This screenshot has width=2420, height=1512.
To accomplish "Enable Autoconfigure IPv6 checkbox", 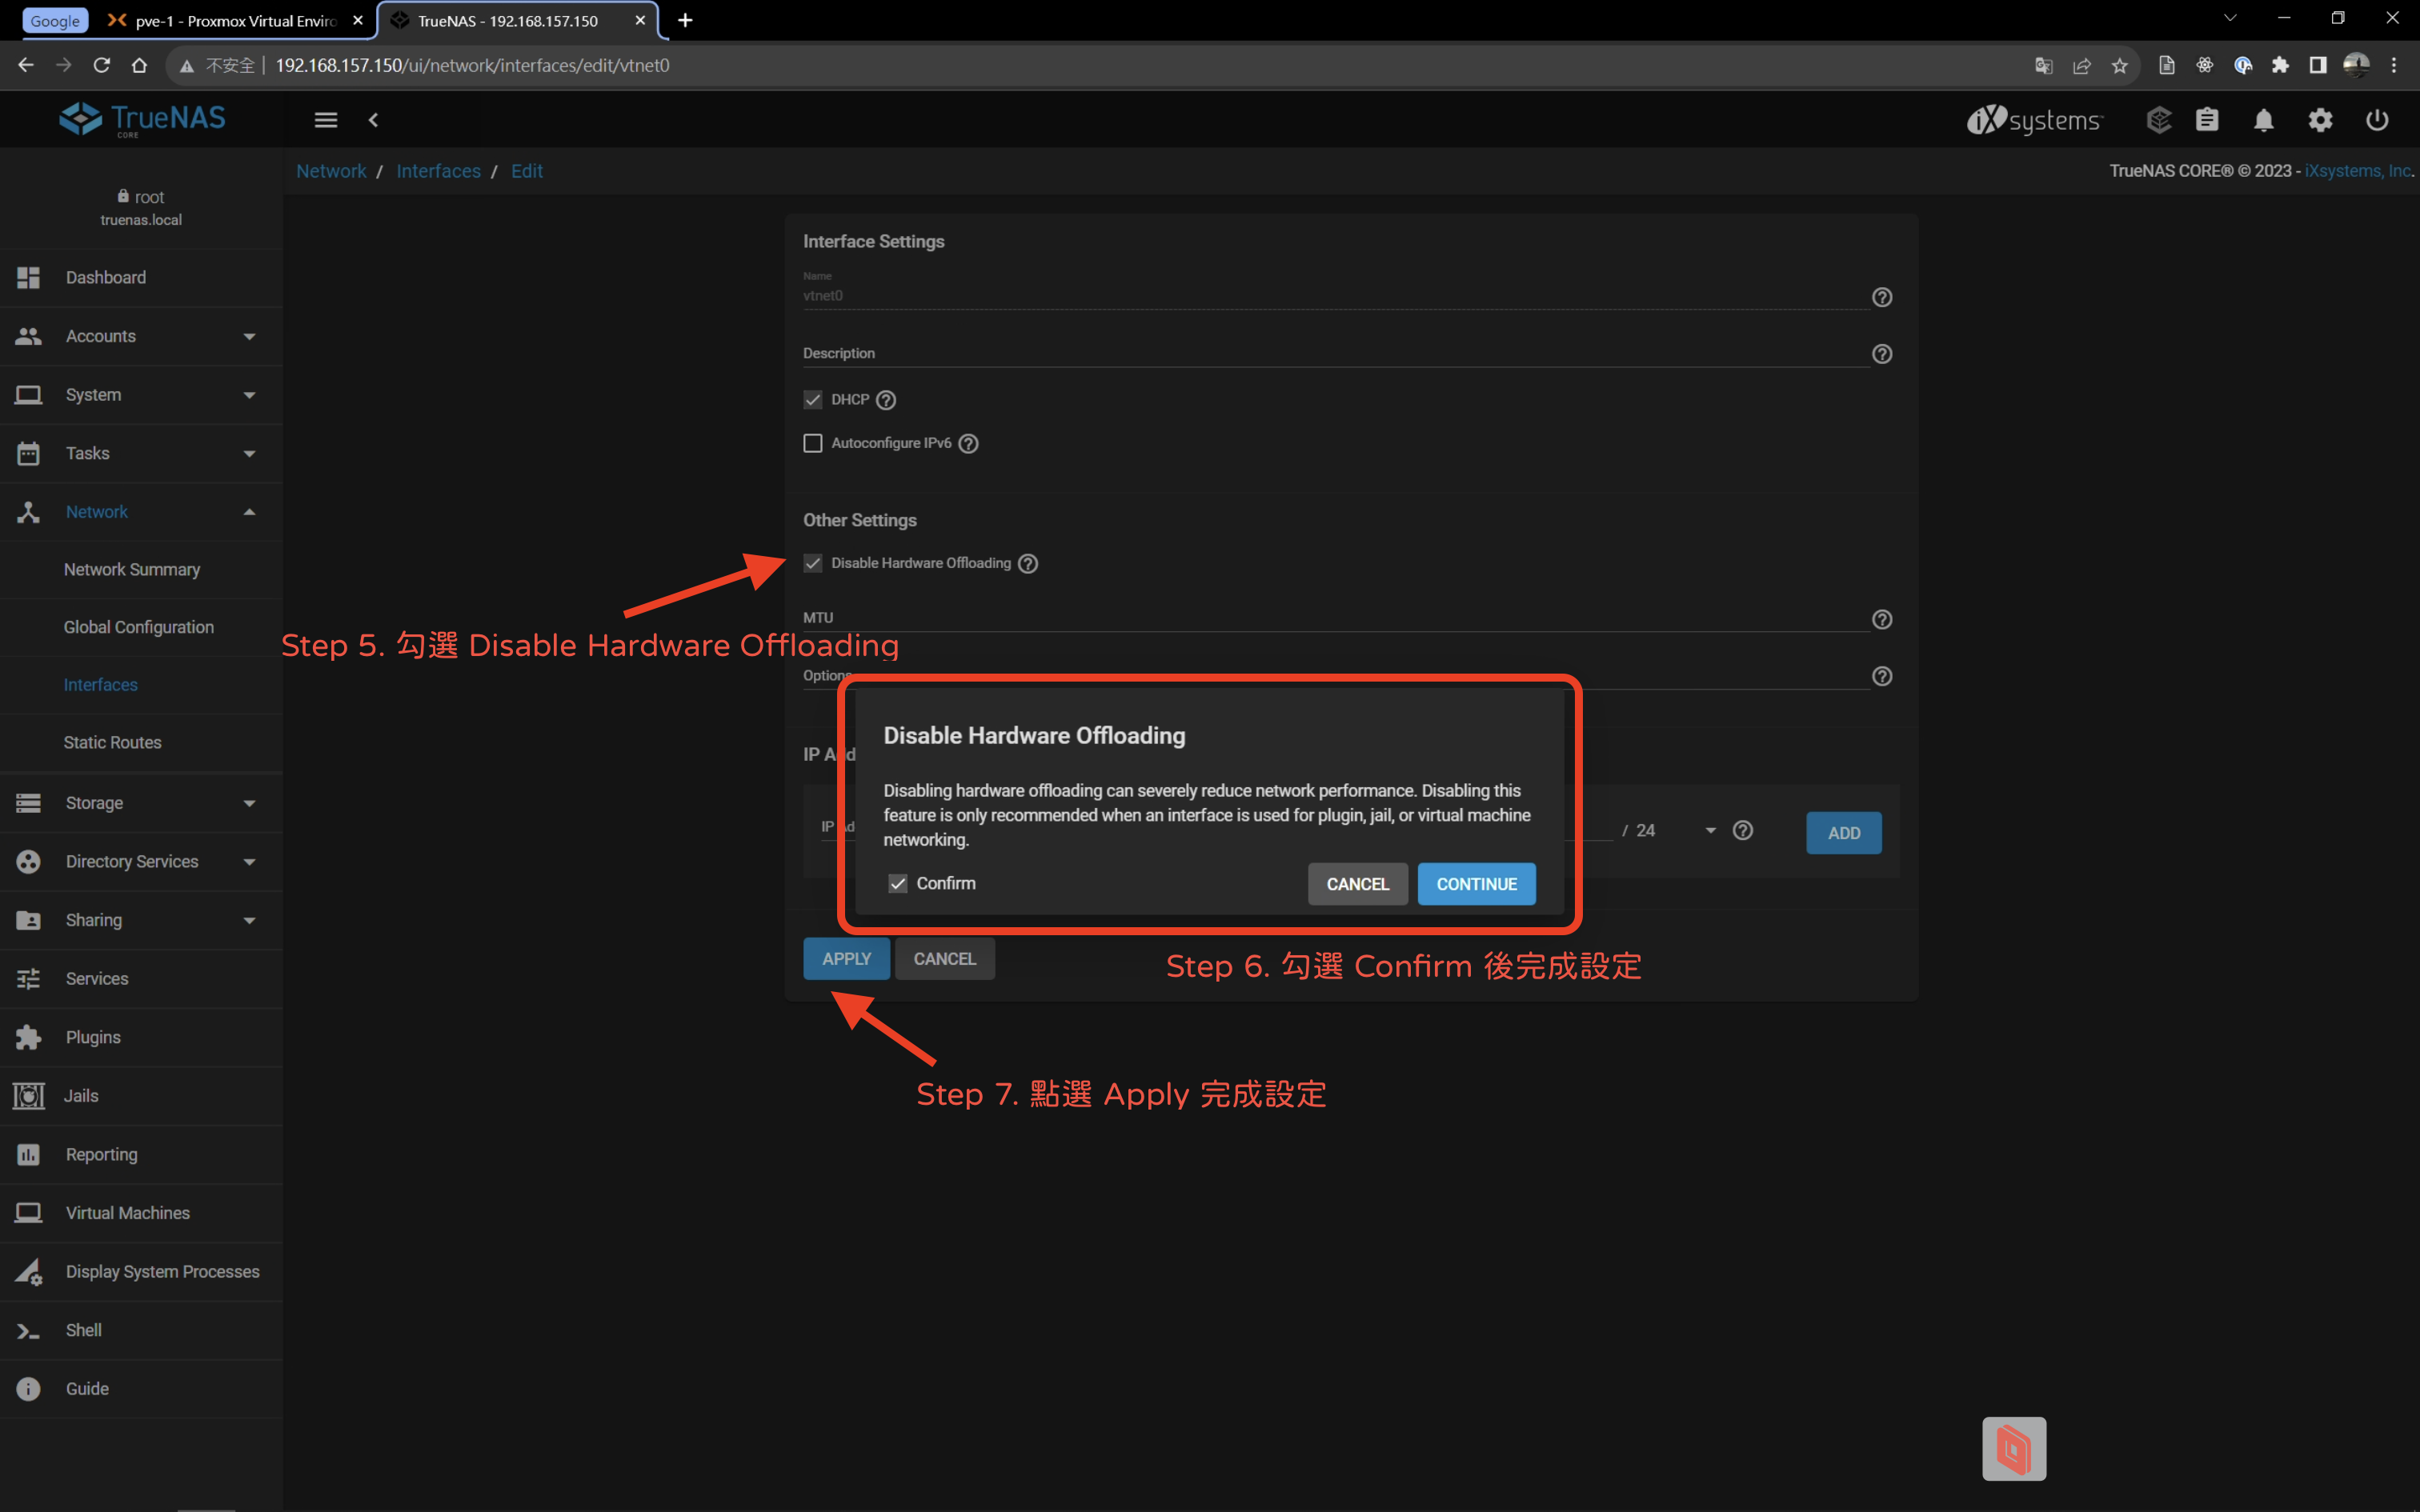I will click(813, 443).
